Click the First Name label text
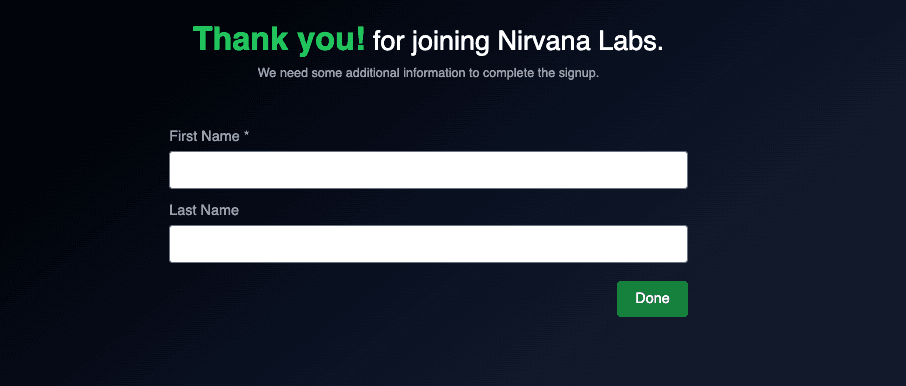The image size is (906, 386). (x=205, y=136)
